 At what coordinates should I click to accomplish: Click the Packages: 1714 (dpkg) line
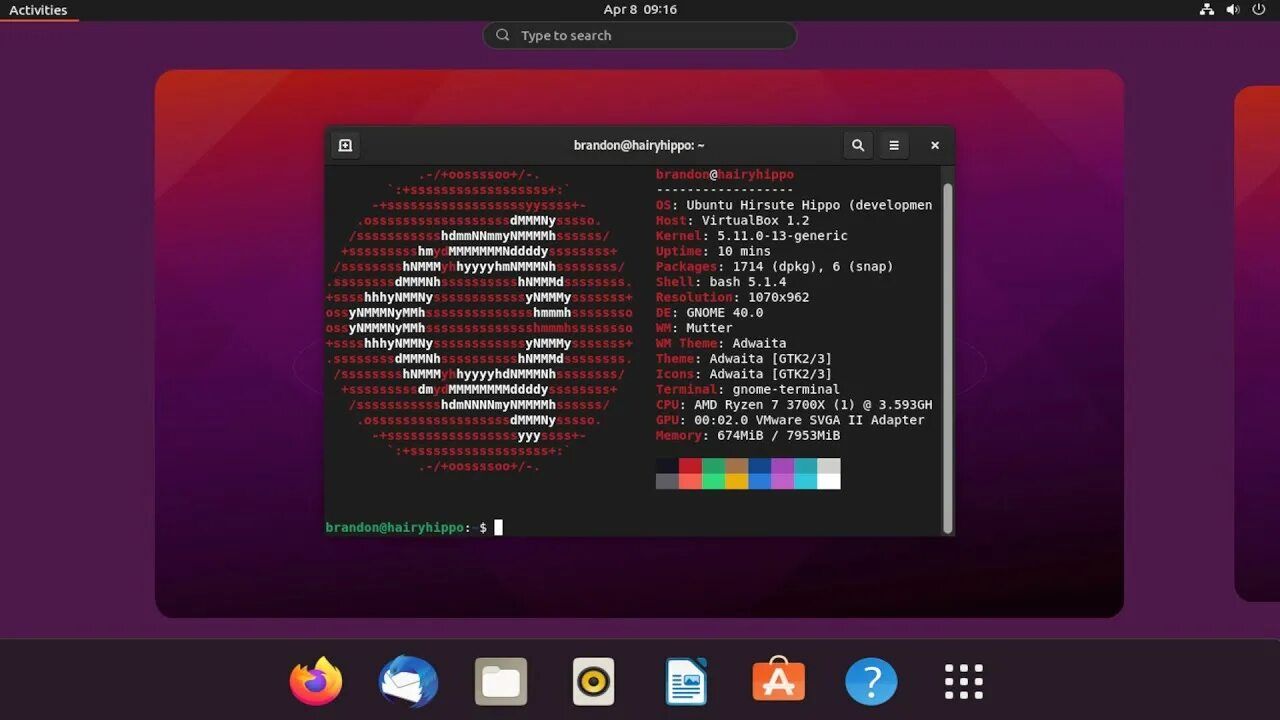tap(775, 267)
